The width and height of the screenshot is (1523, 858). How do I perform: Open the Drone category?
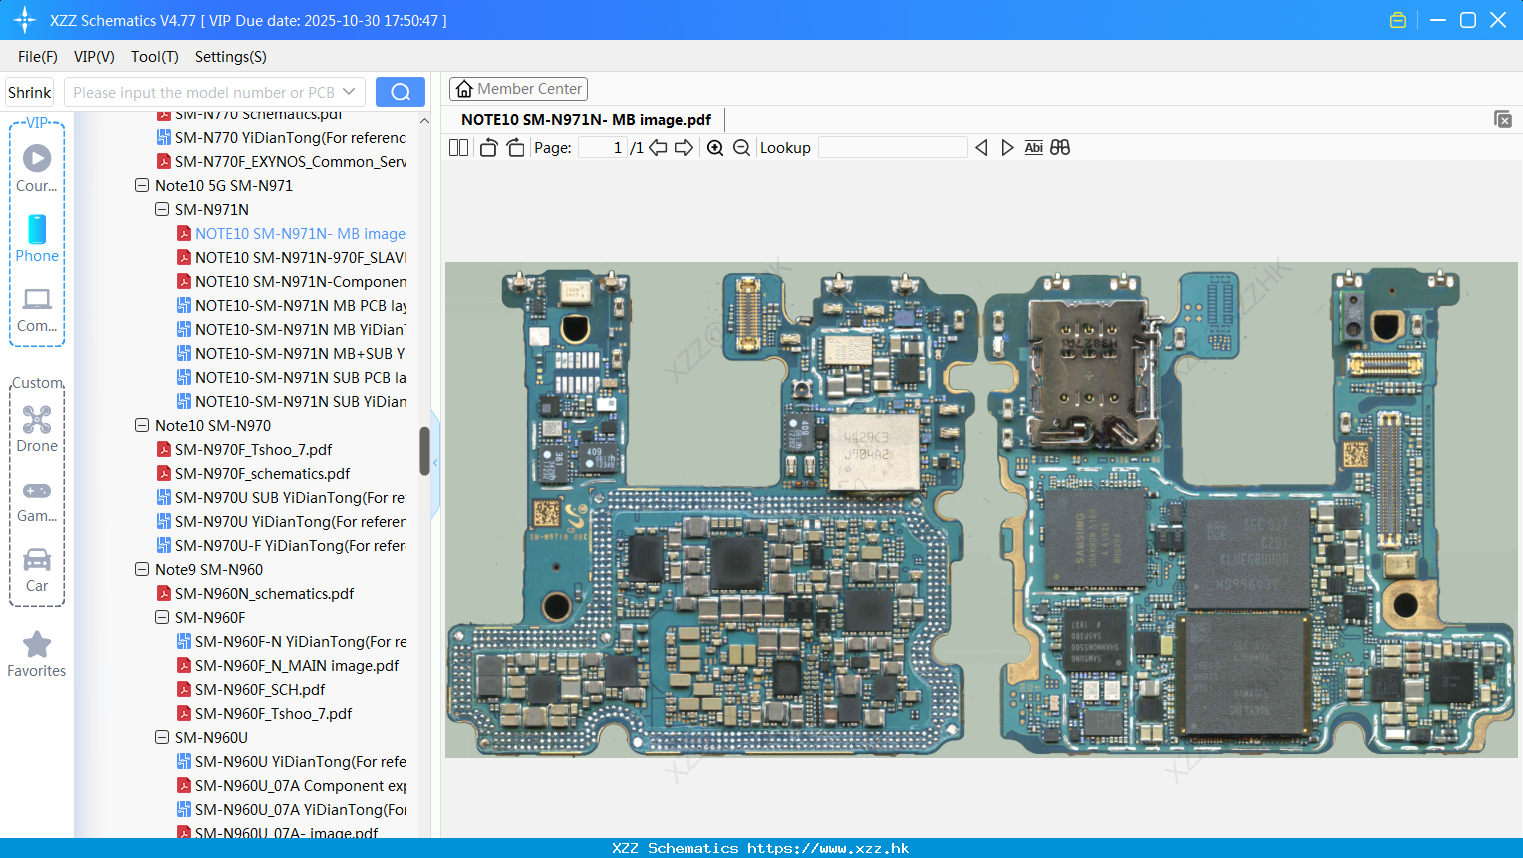[x=37, y=429]
